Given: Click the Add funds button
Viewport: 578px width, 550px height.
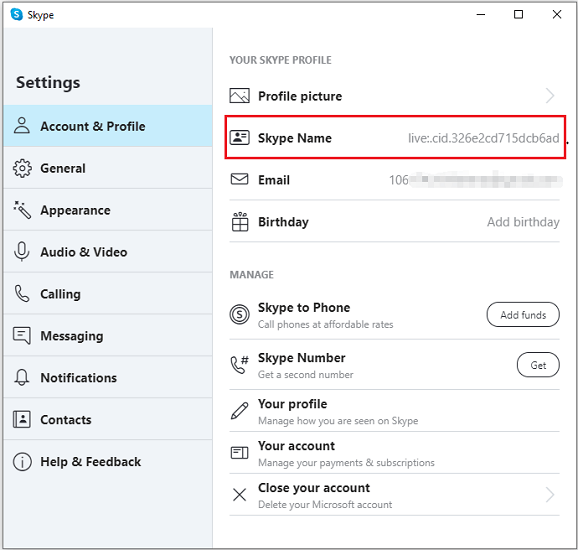Looking at the screenshot, I should [523, 314].
